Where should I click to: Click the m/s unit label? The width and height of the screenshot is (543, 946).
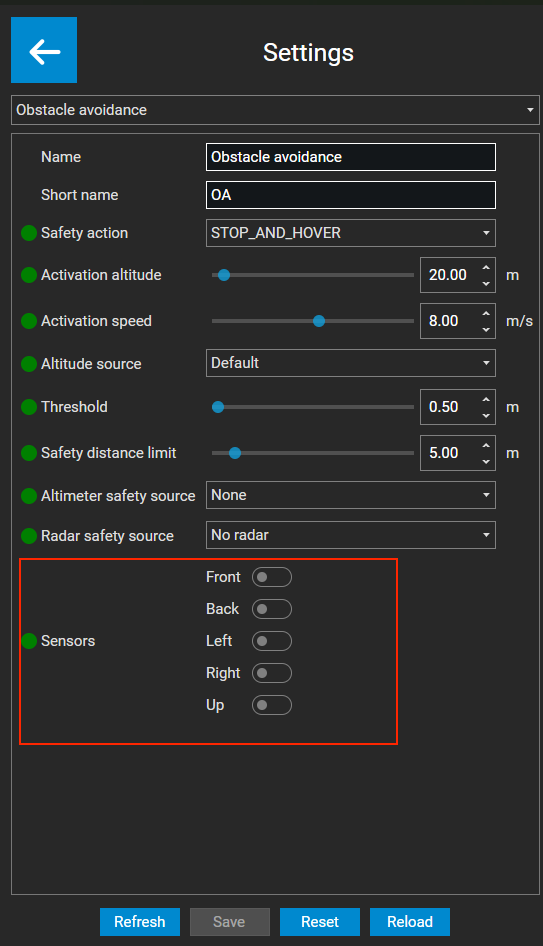point(519,321)
